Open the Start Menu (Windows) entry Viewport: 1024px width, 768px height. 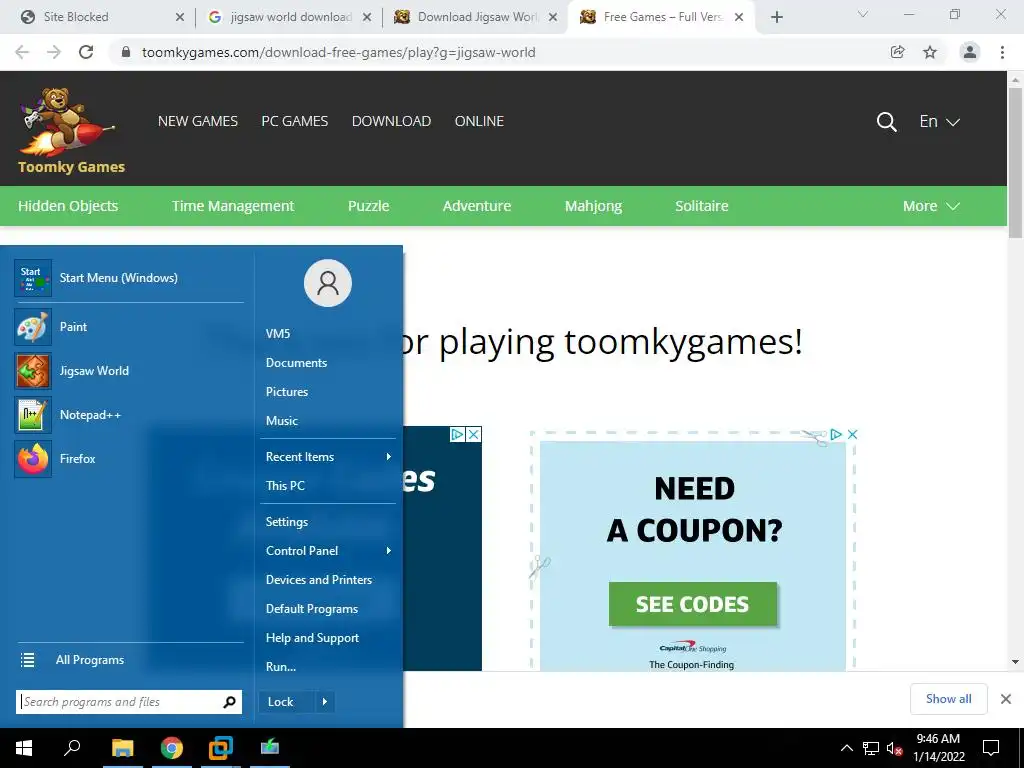tap(129, 278)
